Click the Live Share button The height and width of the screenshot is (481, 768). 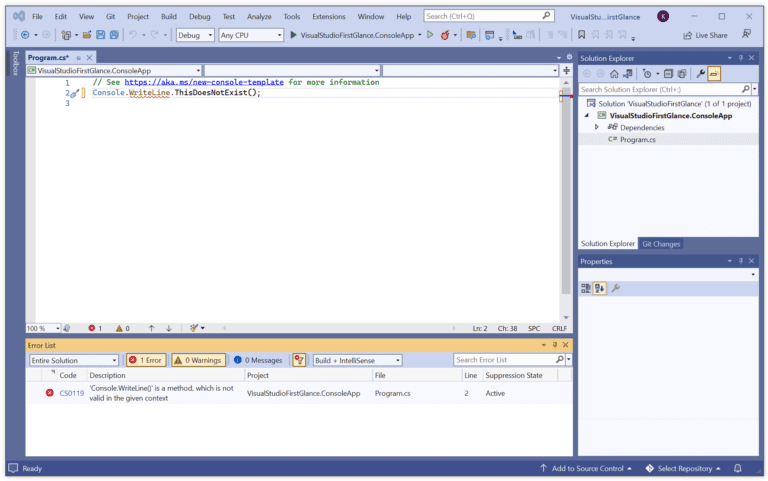point(705,35)
